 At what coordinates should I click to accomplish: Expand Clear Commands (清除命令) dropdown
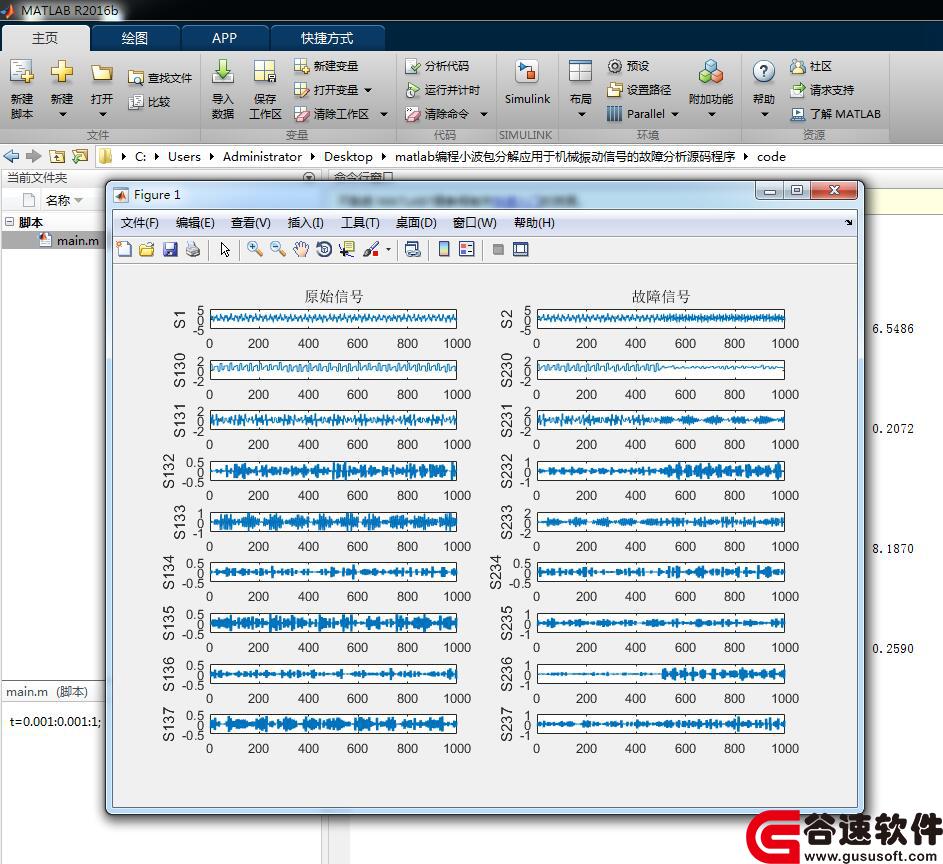[484, 114]
